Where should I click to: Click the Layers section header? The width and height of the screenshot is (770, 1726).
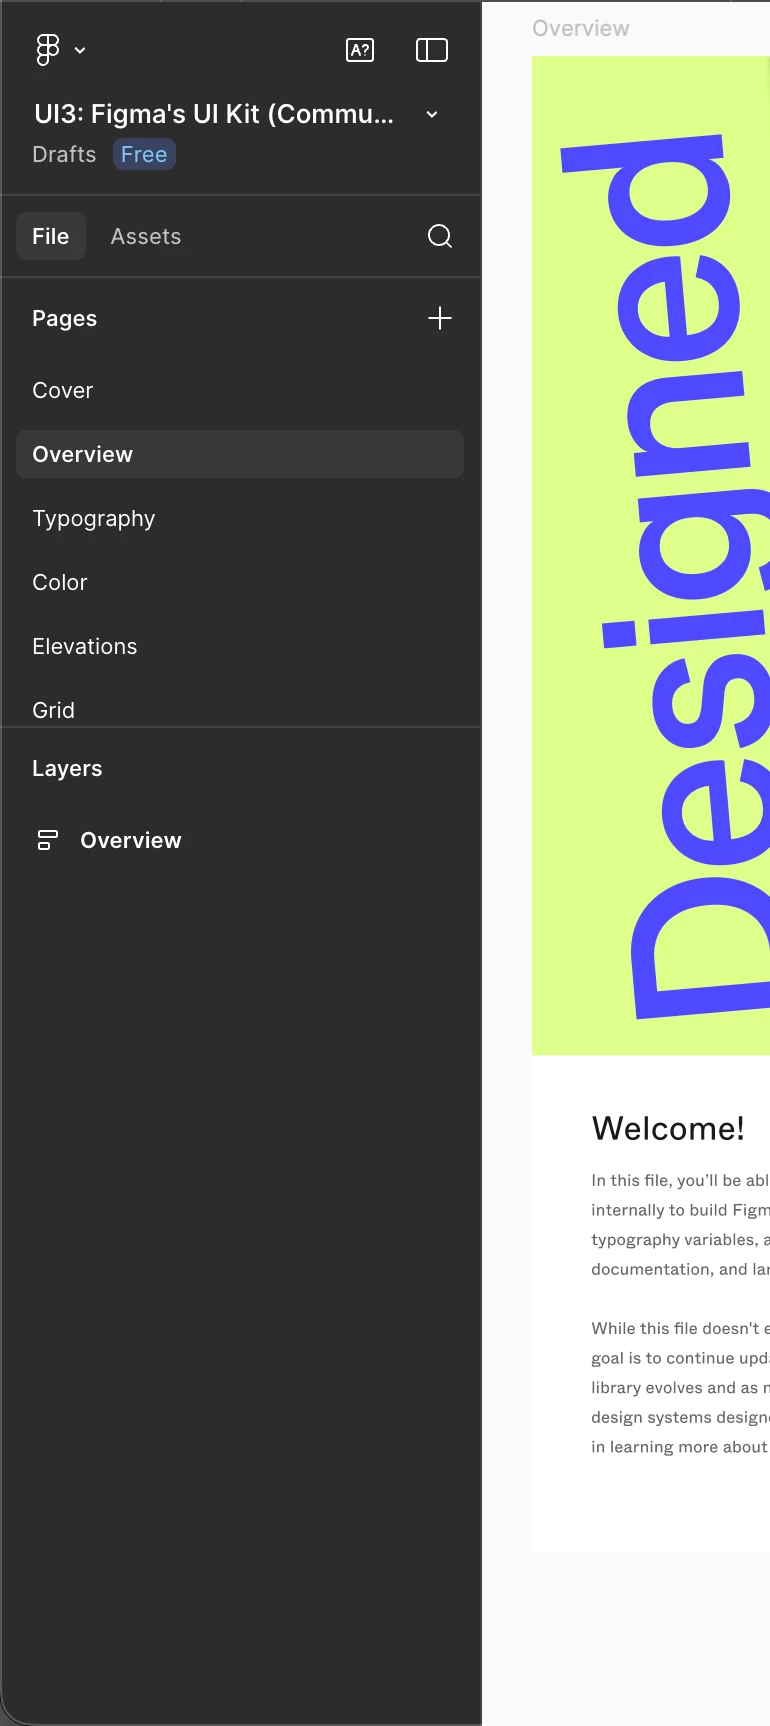(x=67, y=769)
